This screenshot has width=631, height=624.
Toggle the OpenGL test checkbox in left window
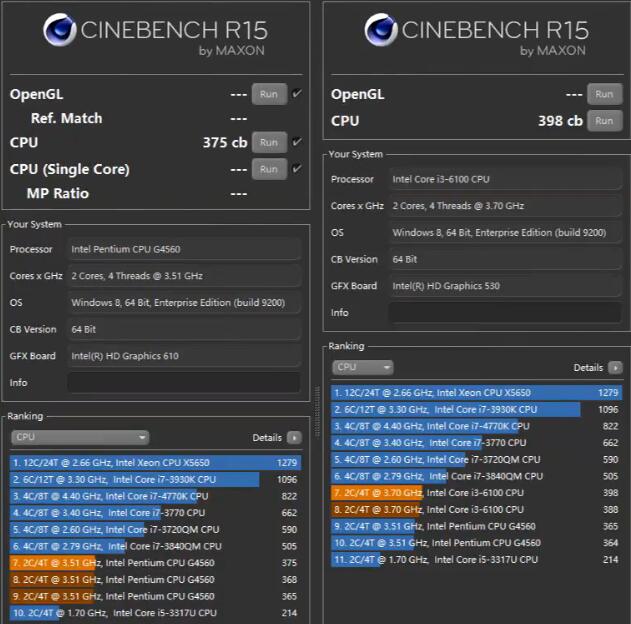[x=297, y=94]
